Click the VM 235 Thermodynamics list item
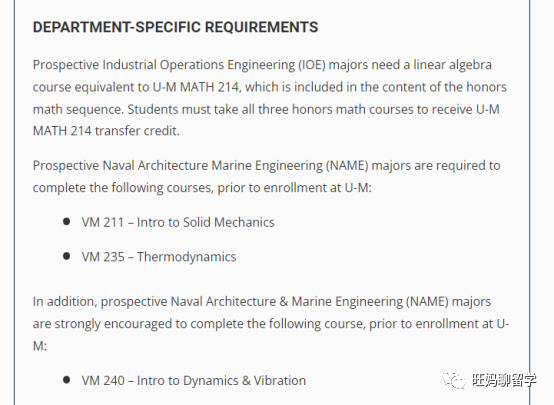554x405 pixels. (x=159, y=257)
